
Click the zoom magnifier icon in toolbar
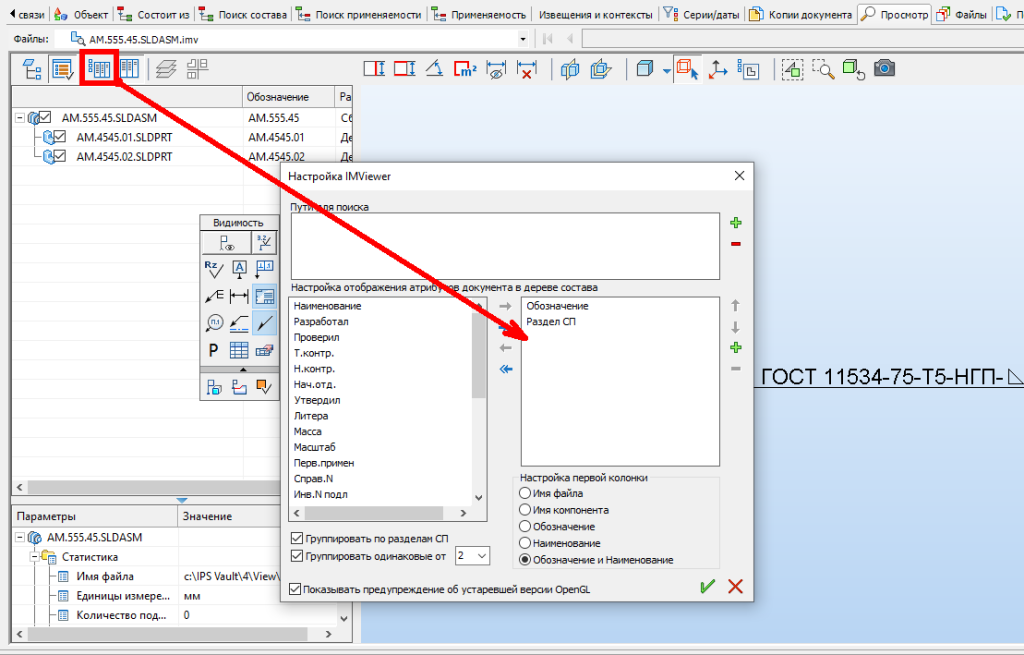(x=823, y=69)
